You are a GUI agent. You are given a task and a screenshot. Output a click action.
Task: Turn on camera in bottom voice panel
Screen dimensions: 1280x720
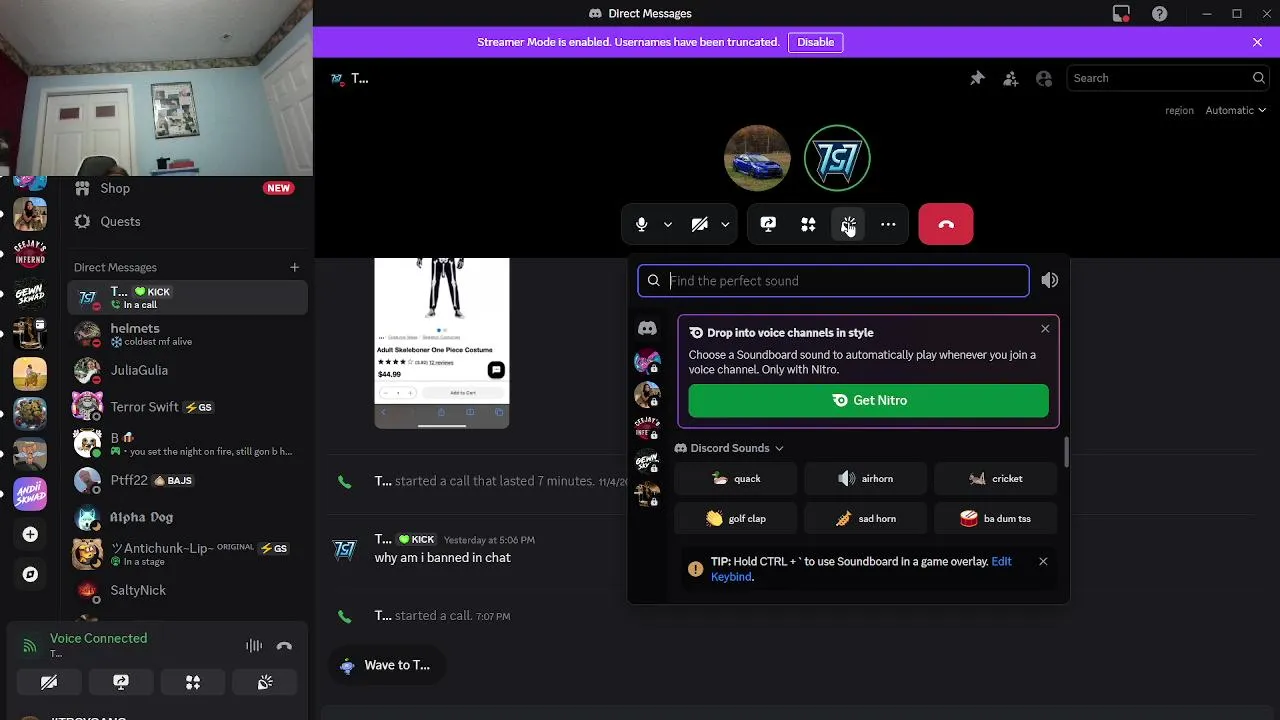tap(49, 682)
